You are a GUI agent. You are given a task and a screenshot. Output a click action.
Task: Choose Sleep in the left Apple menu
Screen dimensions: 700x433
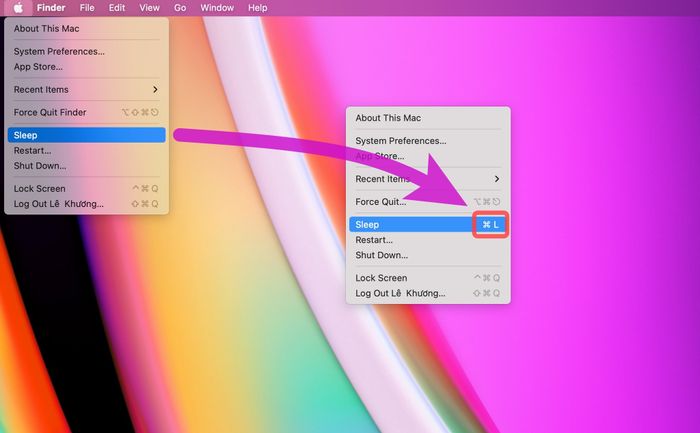(87, 135)
